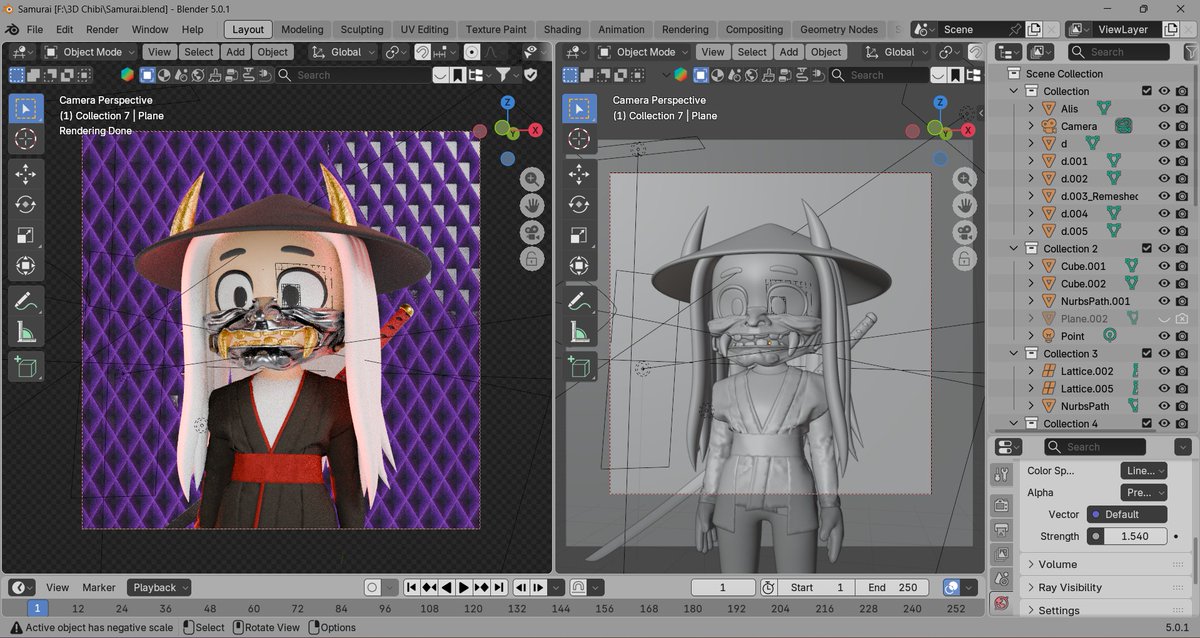Viewport: 1200px width, 638px height.
Task: Open the File menu
Action: coord(35,29)
